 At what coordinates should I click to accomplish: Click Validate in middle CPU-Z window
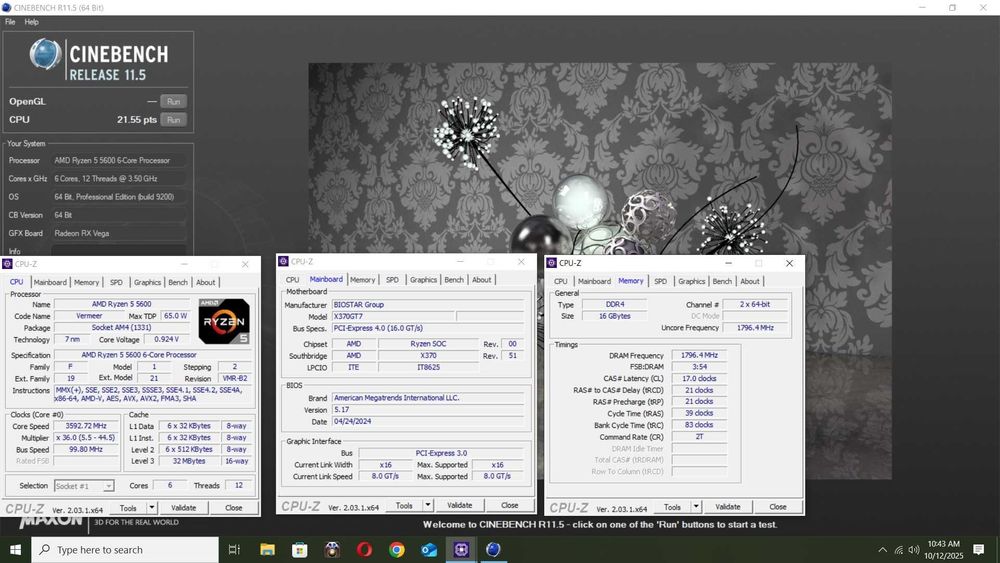click(459, 506)
